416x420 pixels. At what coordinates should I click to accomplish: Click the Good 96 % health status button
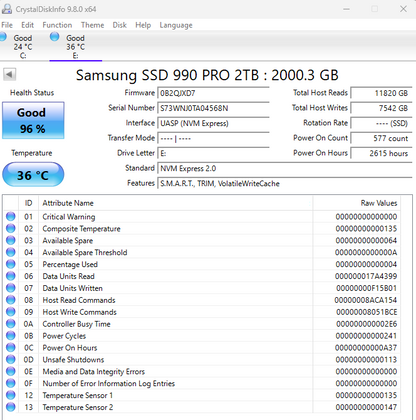(33, 120)
